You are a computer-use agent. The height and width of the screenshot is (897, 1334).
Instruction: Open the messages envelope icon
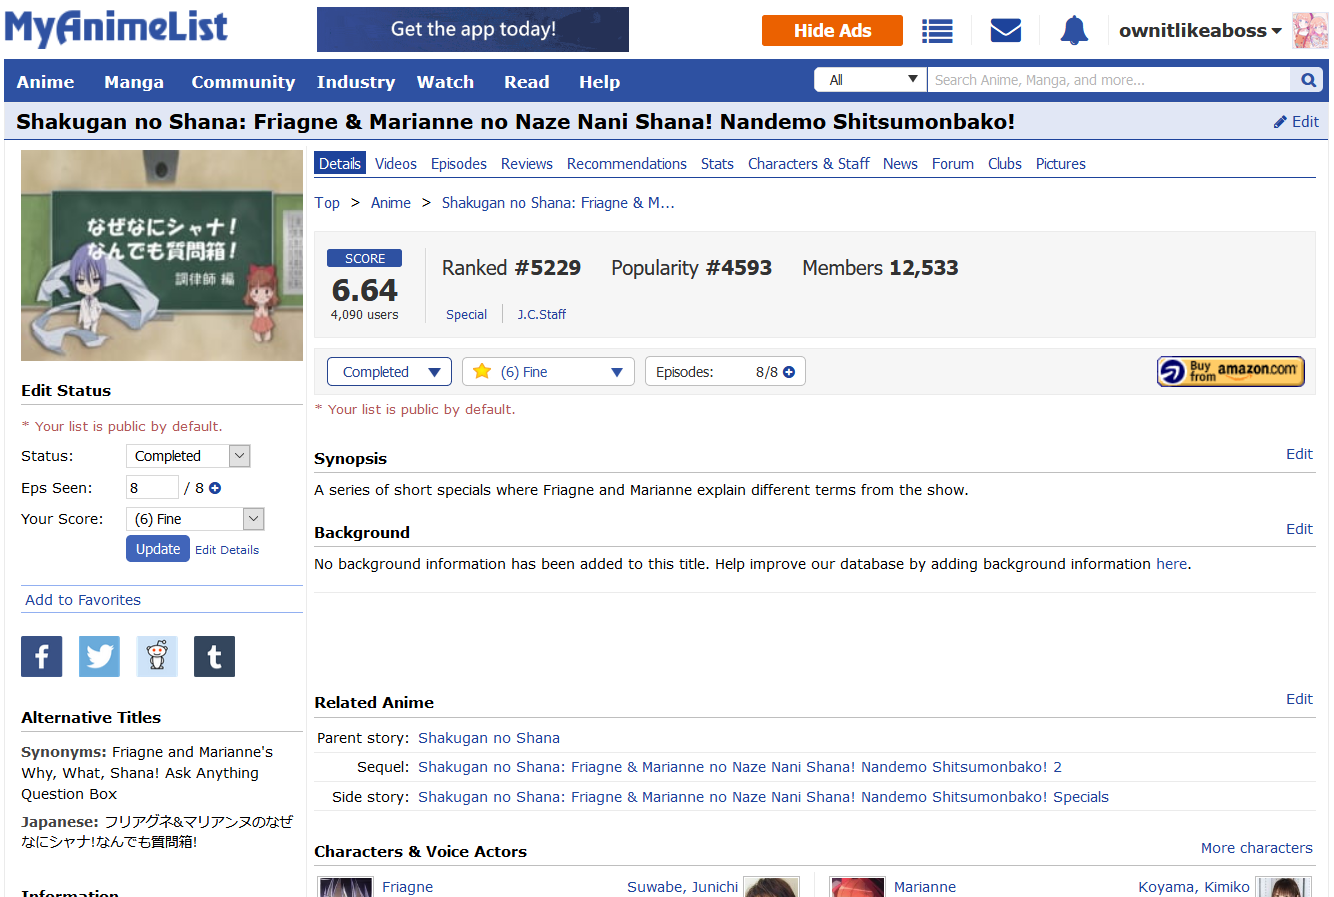1005,31
